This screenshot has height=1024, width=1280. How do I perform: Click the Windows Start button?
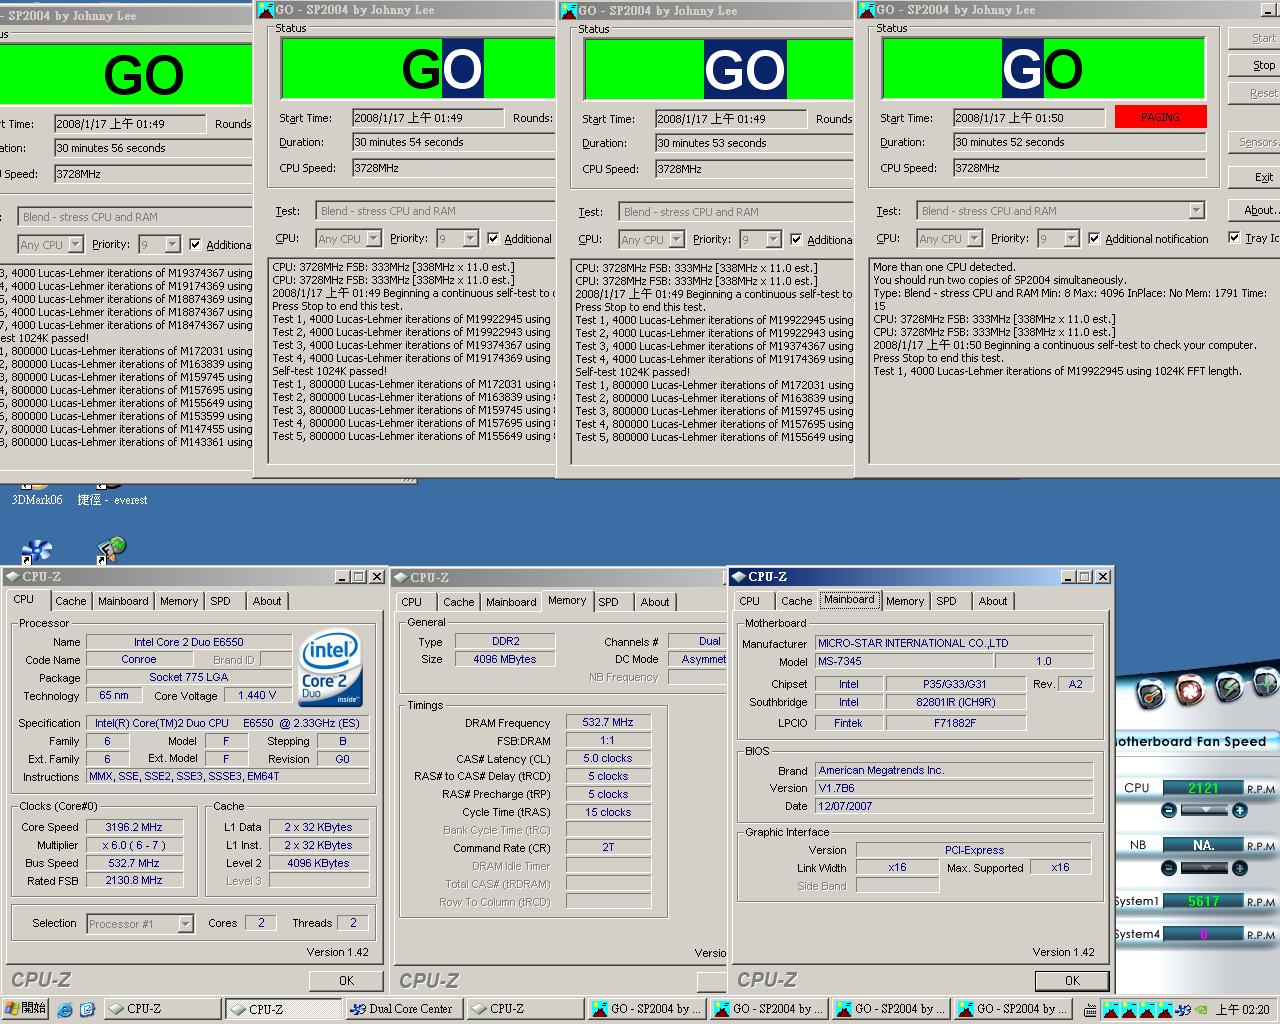coord(25,1009)
